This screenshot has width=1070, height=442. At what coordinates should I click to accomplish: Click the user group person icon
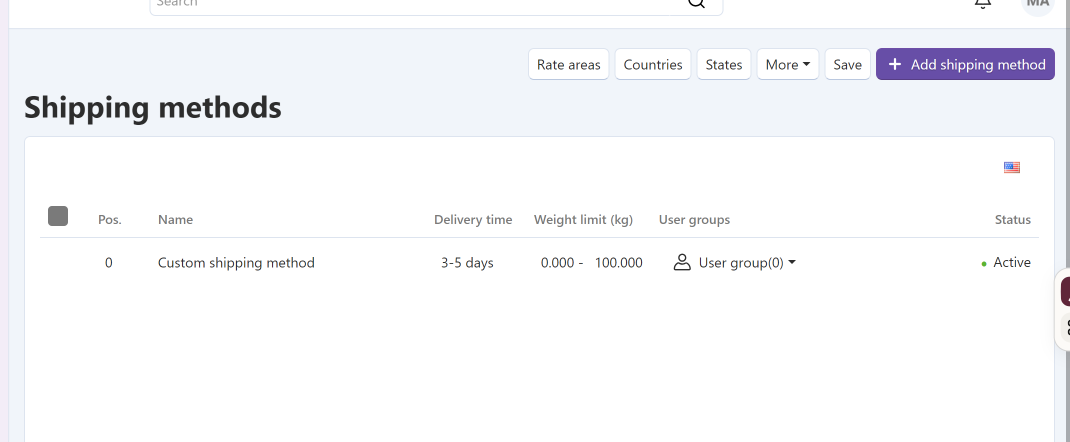pos(682,263)
